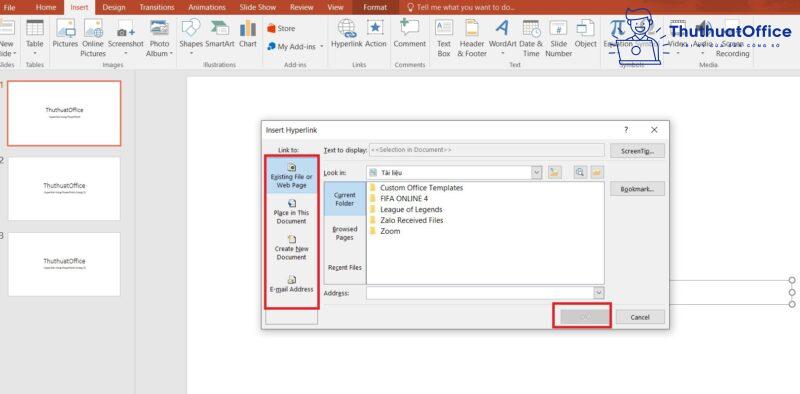Image resolution: width=800 pixels, height=394 pixels.
Task: Choose Online Pictures
Action: pos(93,38)
